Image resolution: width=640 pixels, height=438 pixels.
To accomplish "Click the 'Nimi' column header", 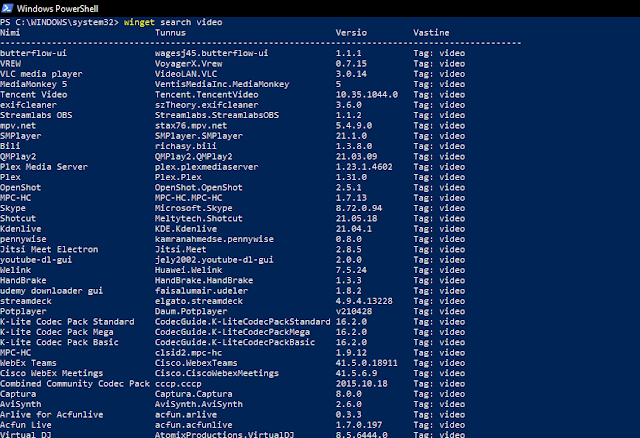I will pyautogui.click(x=10, y=33).
